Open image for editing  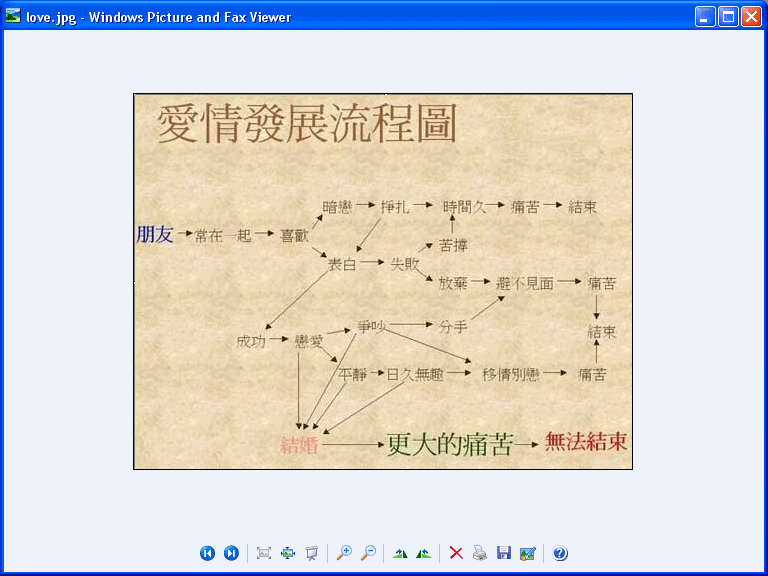coord(528,553)
